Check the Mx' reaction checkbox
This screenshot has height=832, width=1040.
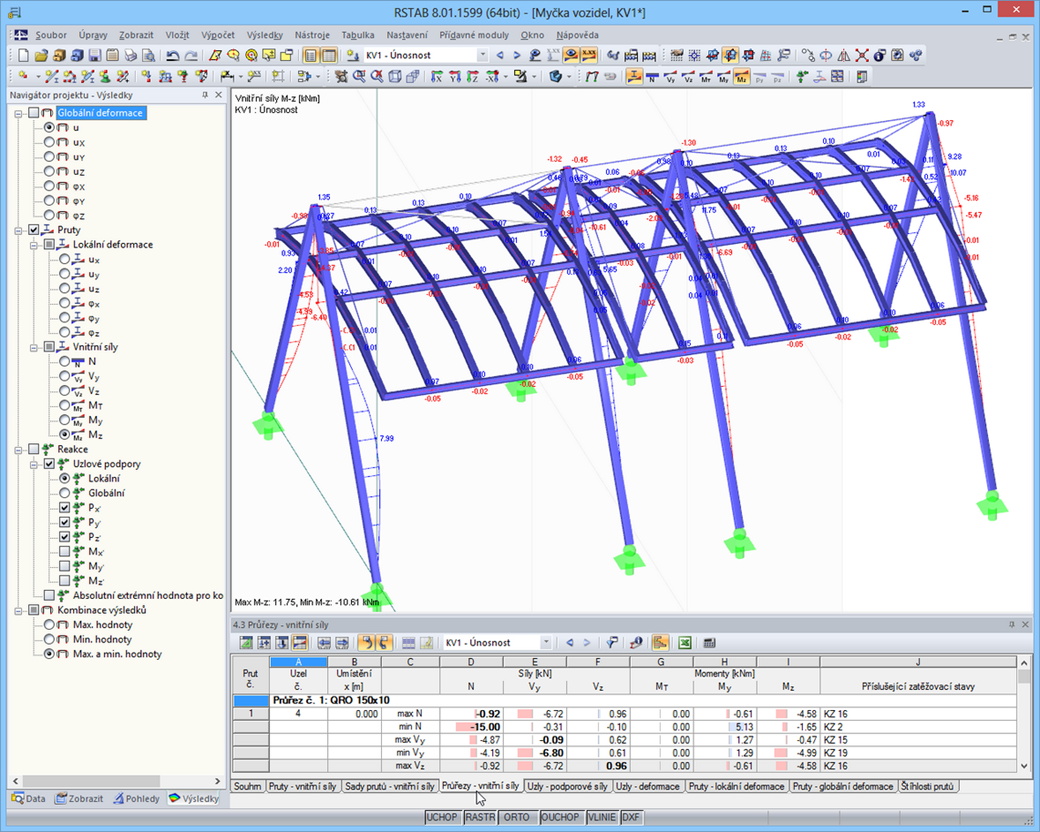pos(64,551)
